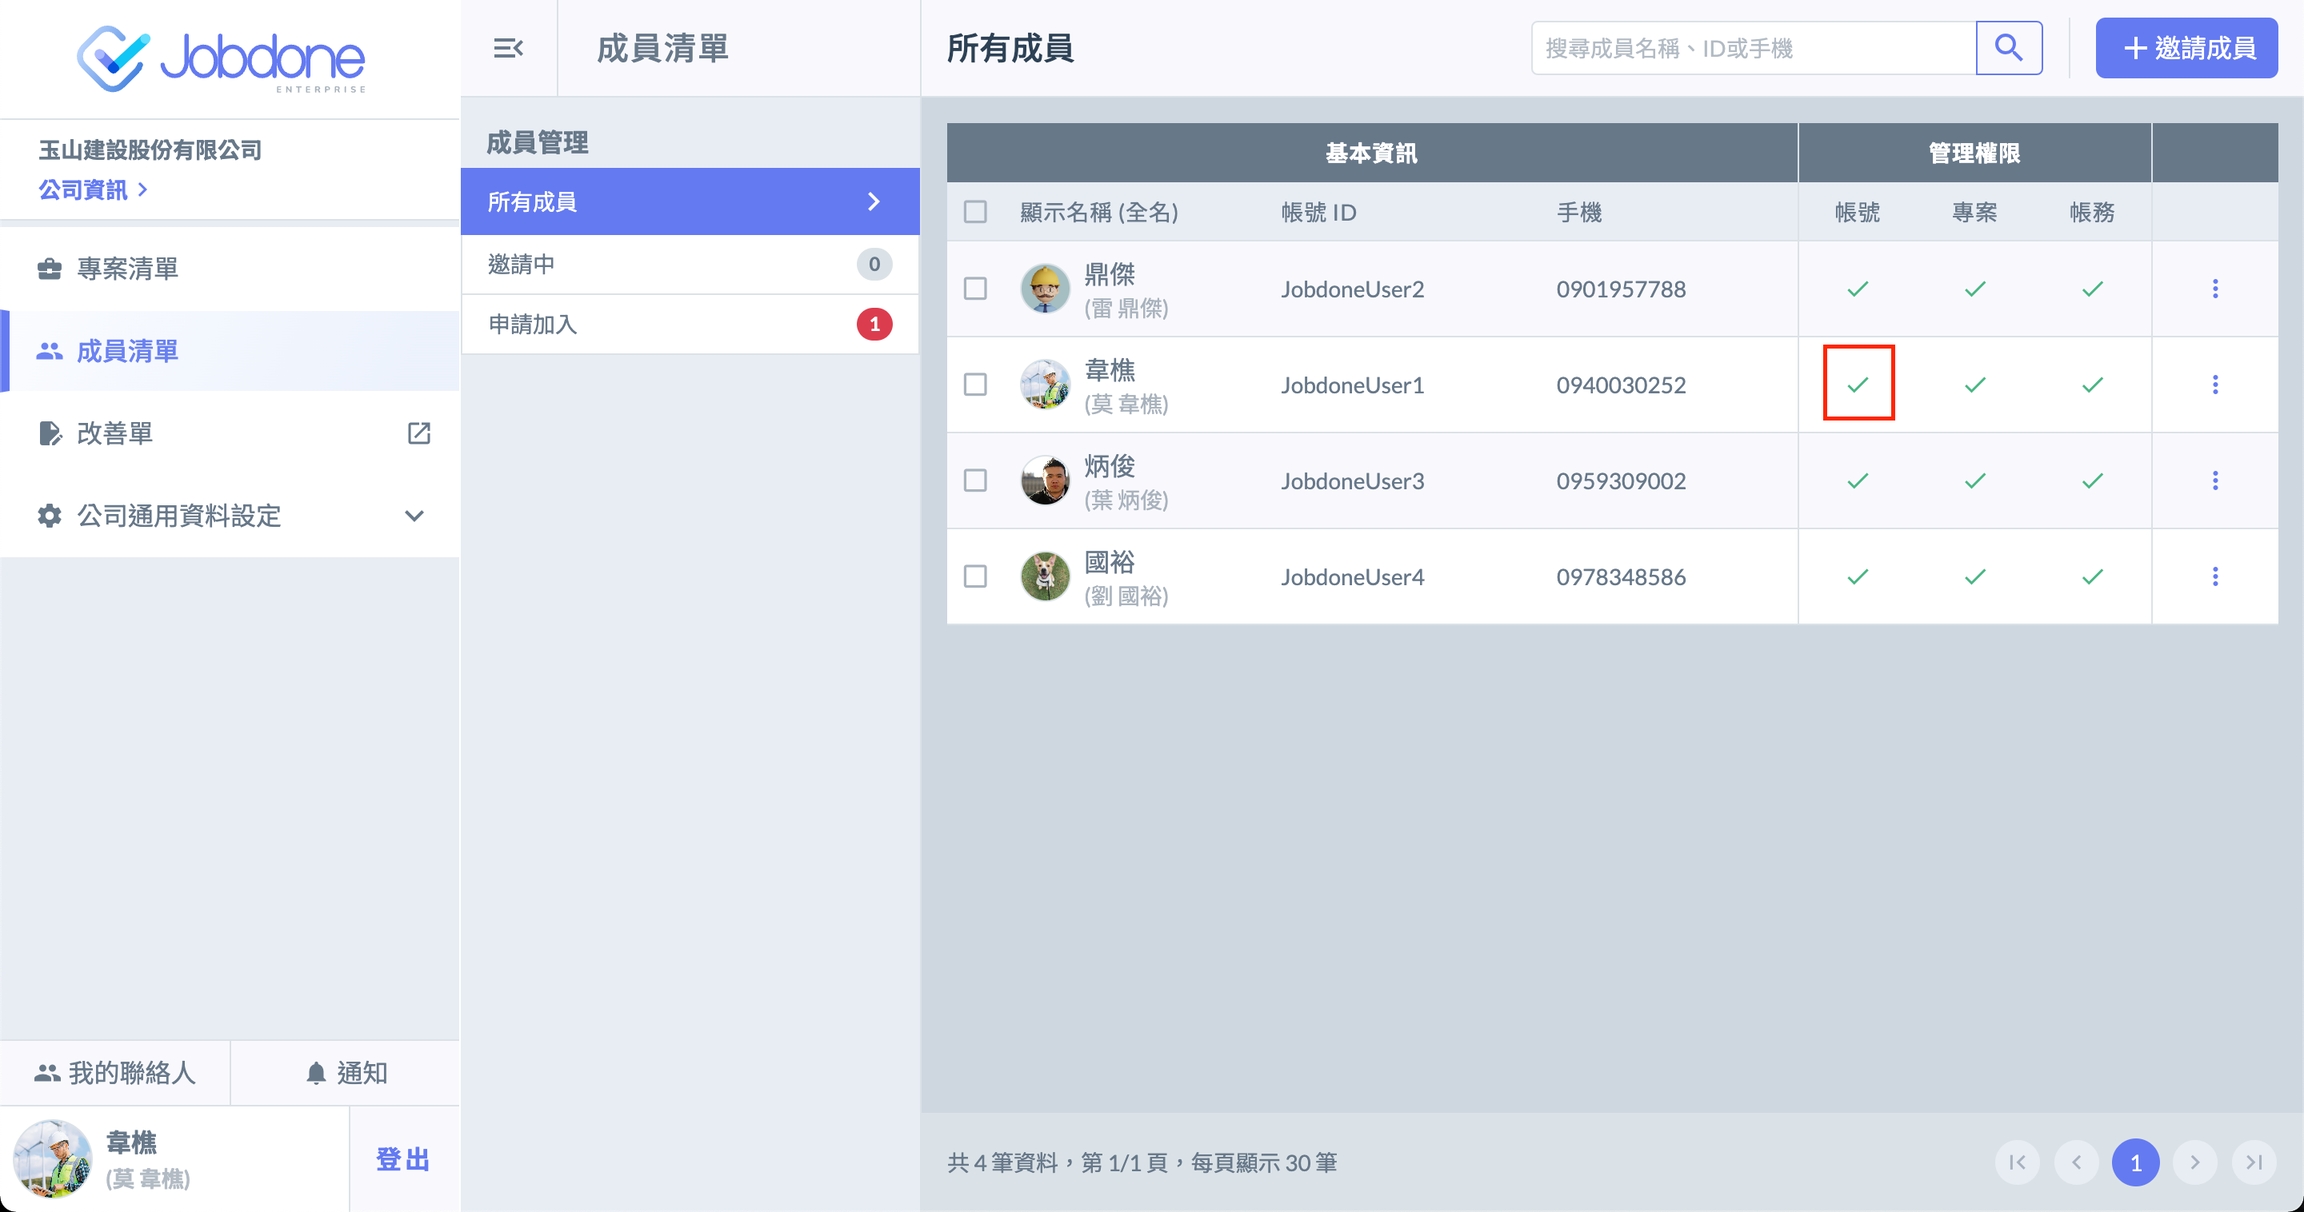
Task: Open the more options menu for JobdoneUser2
Action: point(2215,289)
